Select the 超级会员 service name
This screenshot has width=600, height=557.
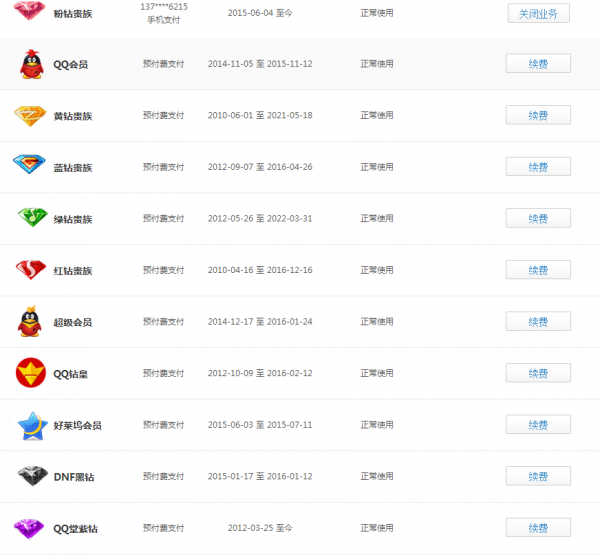(73, 322)
